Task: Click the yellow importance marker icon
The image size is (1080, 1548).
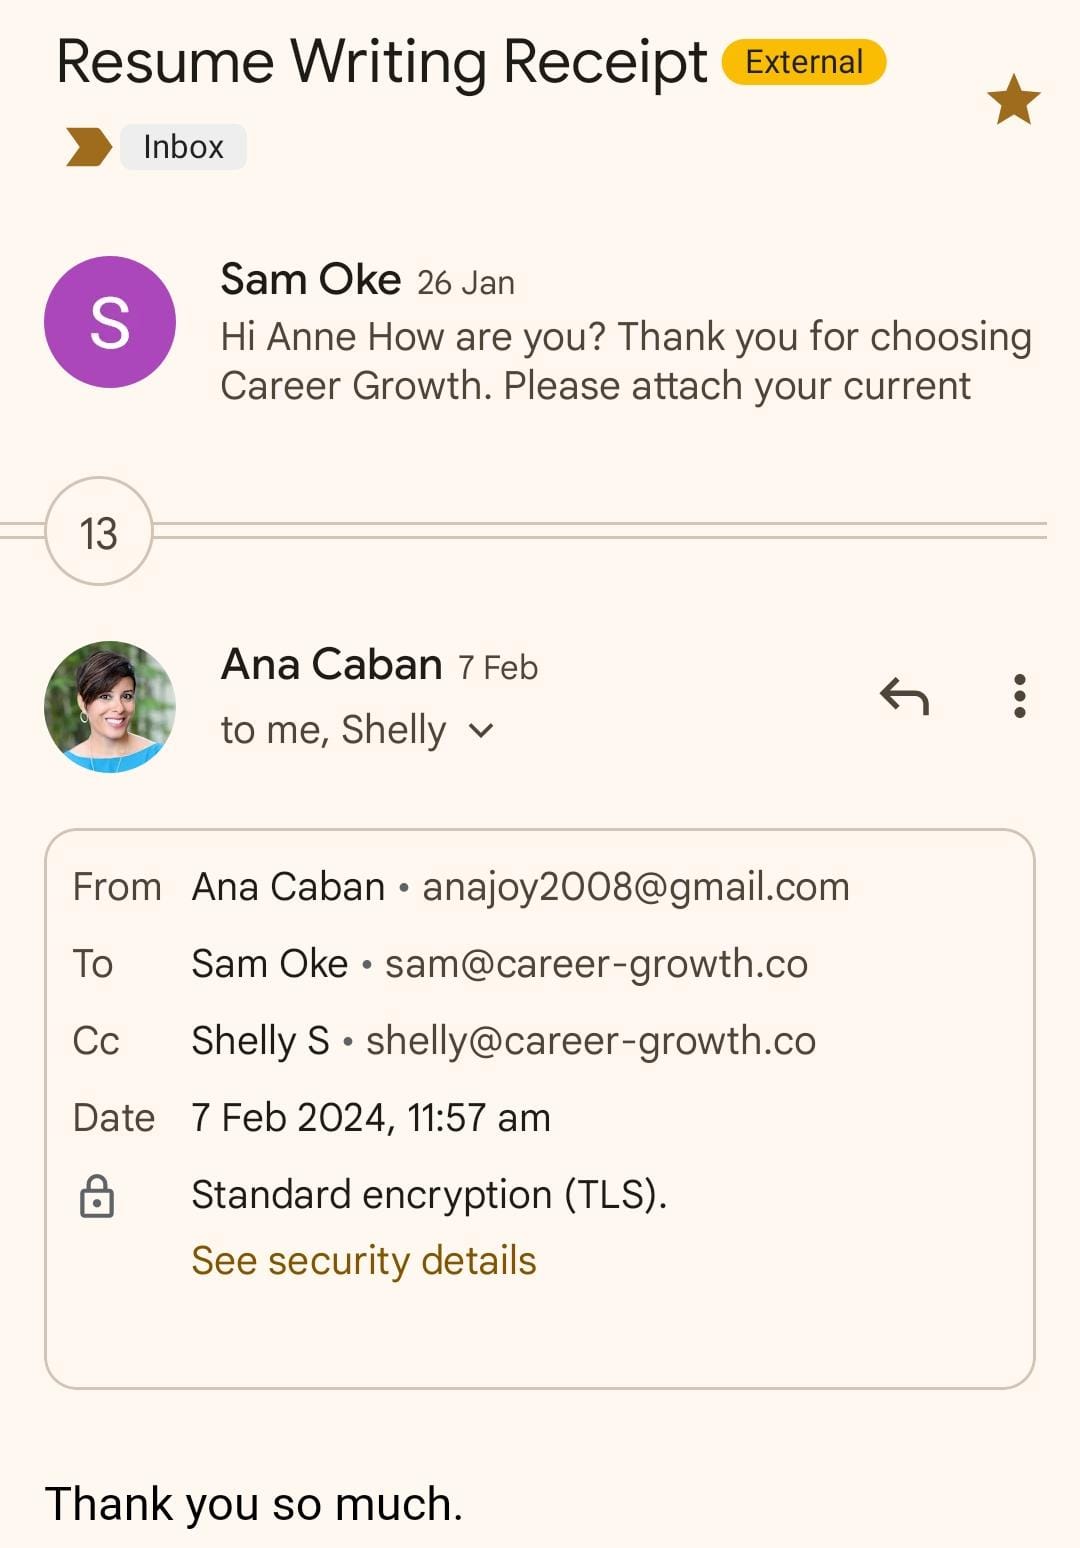Action: (88, 147)
